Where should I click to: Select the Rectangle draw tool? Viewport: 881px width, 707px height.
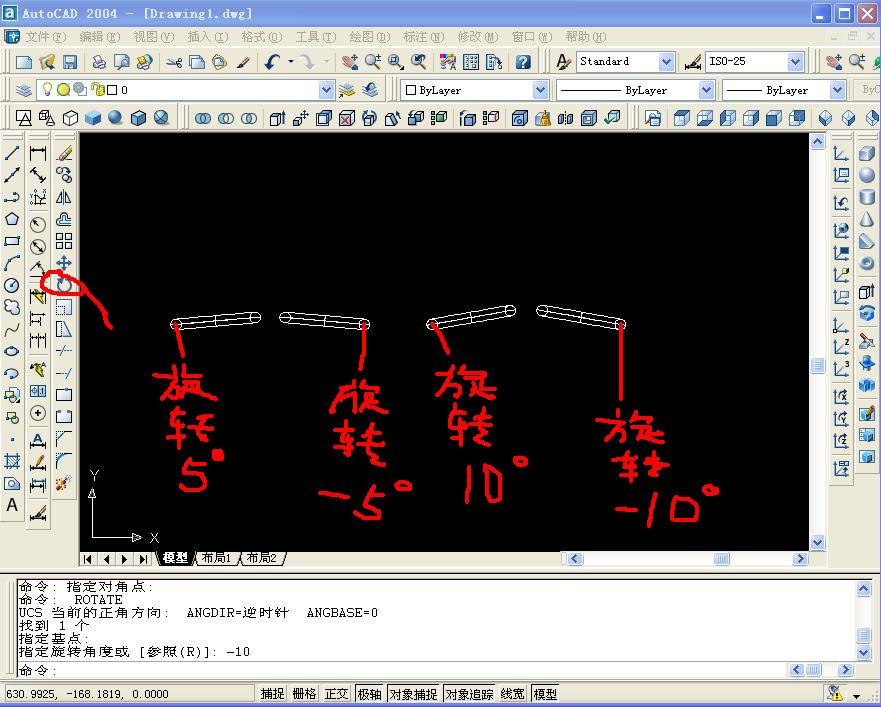(x=12, y=241)
